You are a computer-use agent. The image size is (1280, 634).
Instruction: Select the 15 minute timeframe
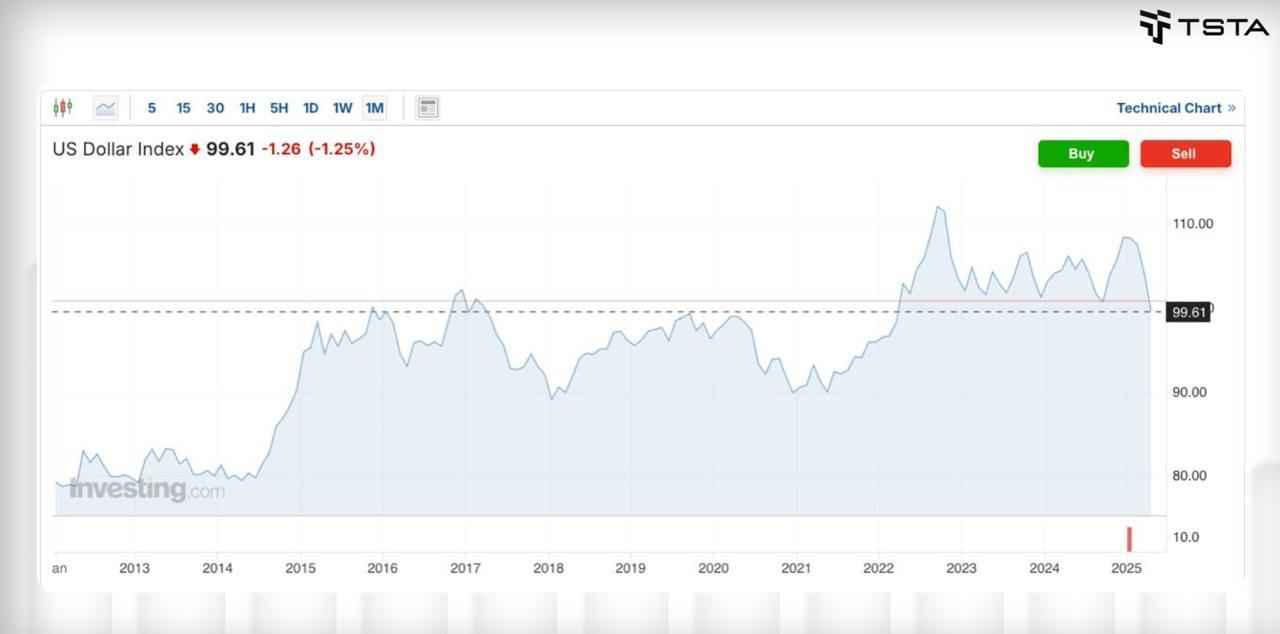point(183,108)
